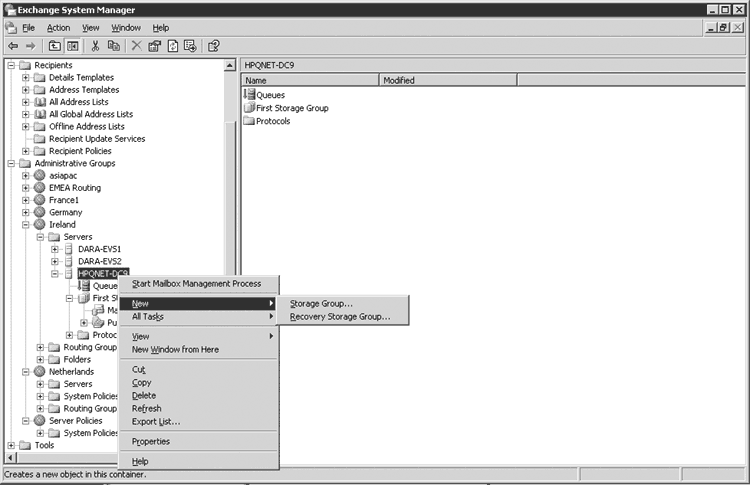Click Start Mailbox Management Process

196,284
